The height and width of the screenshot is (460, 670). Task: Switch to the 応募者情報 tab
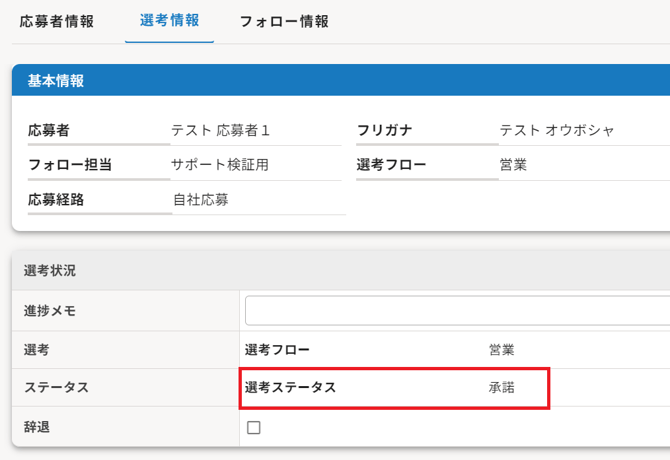point(56,21)
